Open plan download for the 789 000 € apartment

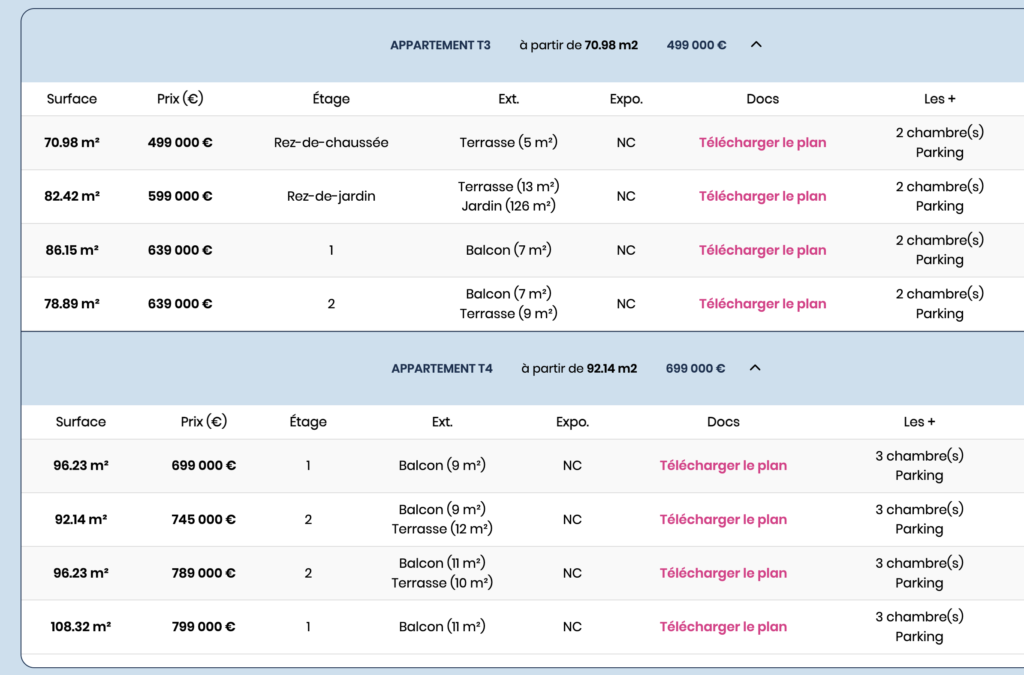(x=723, y=574)
